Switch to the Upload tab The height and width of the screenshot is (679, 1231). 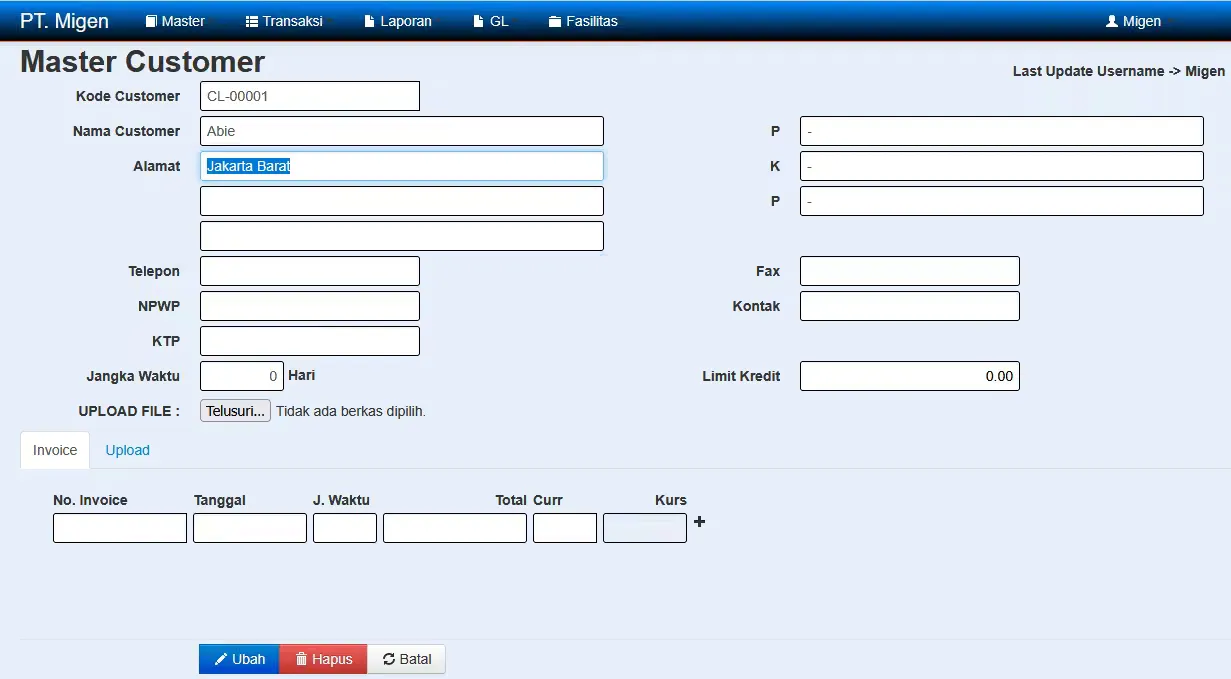128,450
